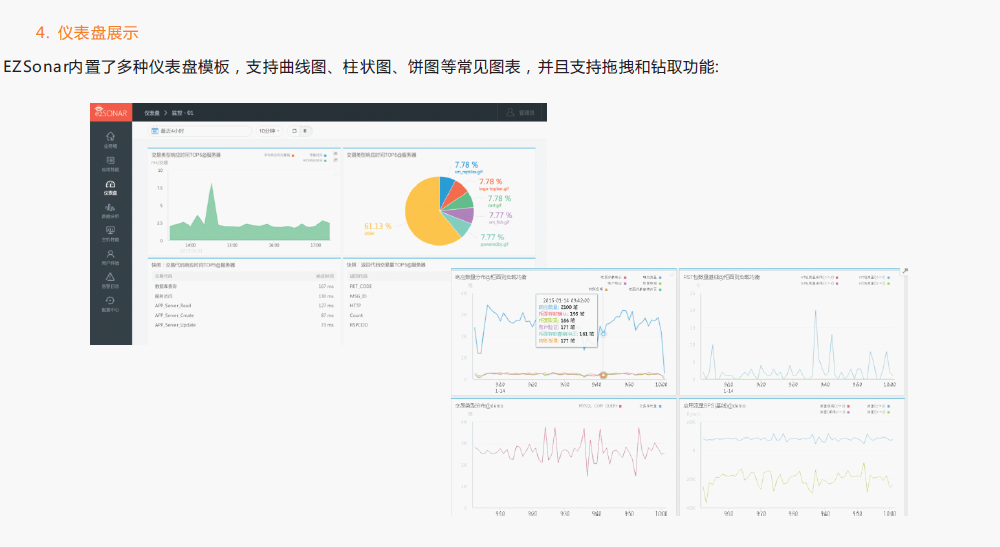Viewport: 1000px width, 547px height.
Task: Click the pause button beside refresh
Action: pyautogui.click(x=306, y=130)
